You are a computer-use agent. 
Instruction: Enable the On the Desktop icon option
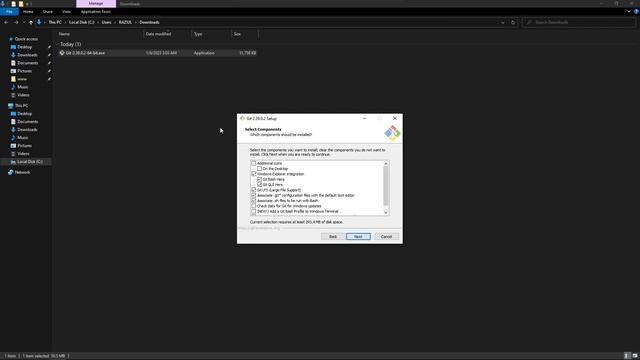[x=259, y=169]
